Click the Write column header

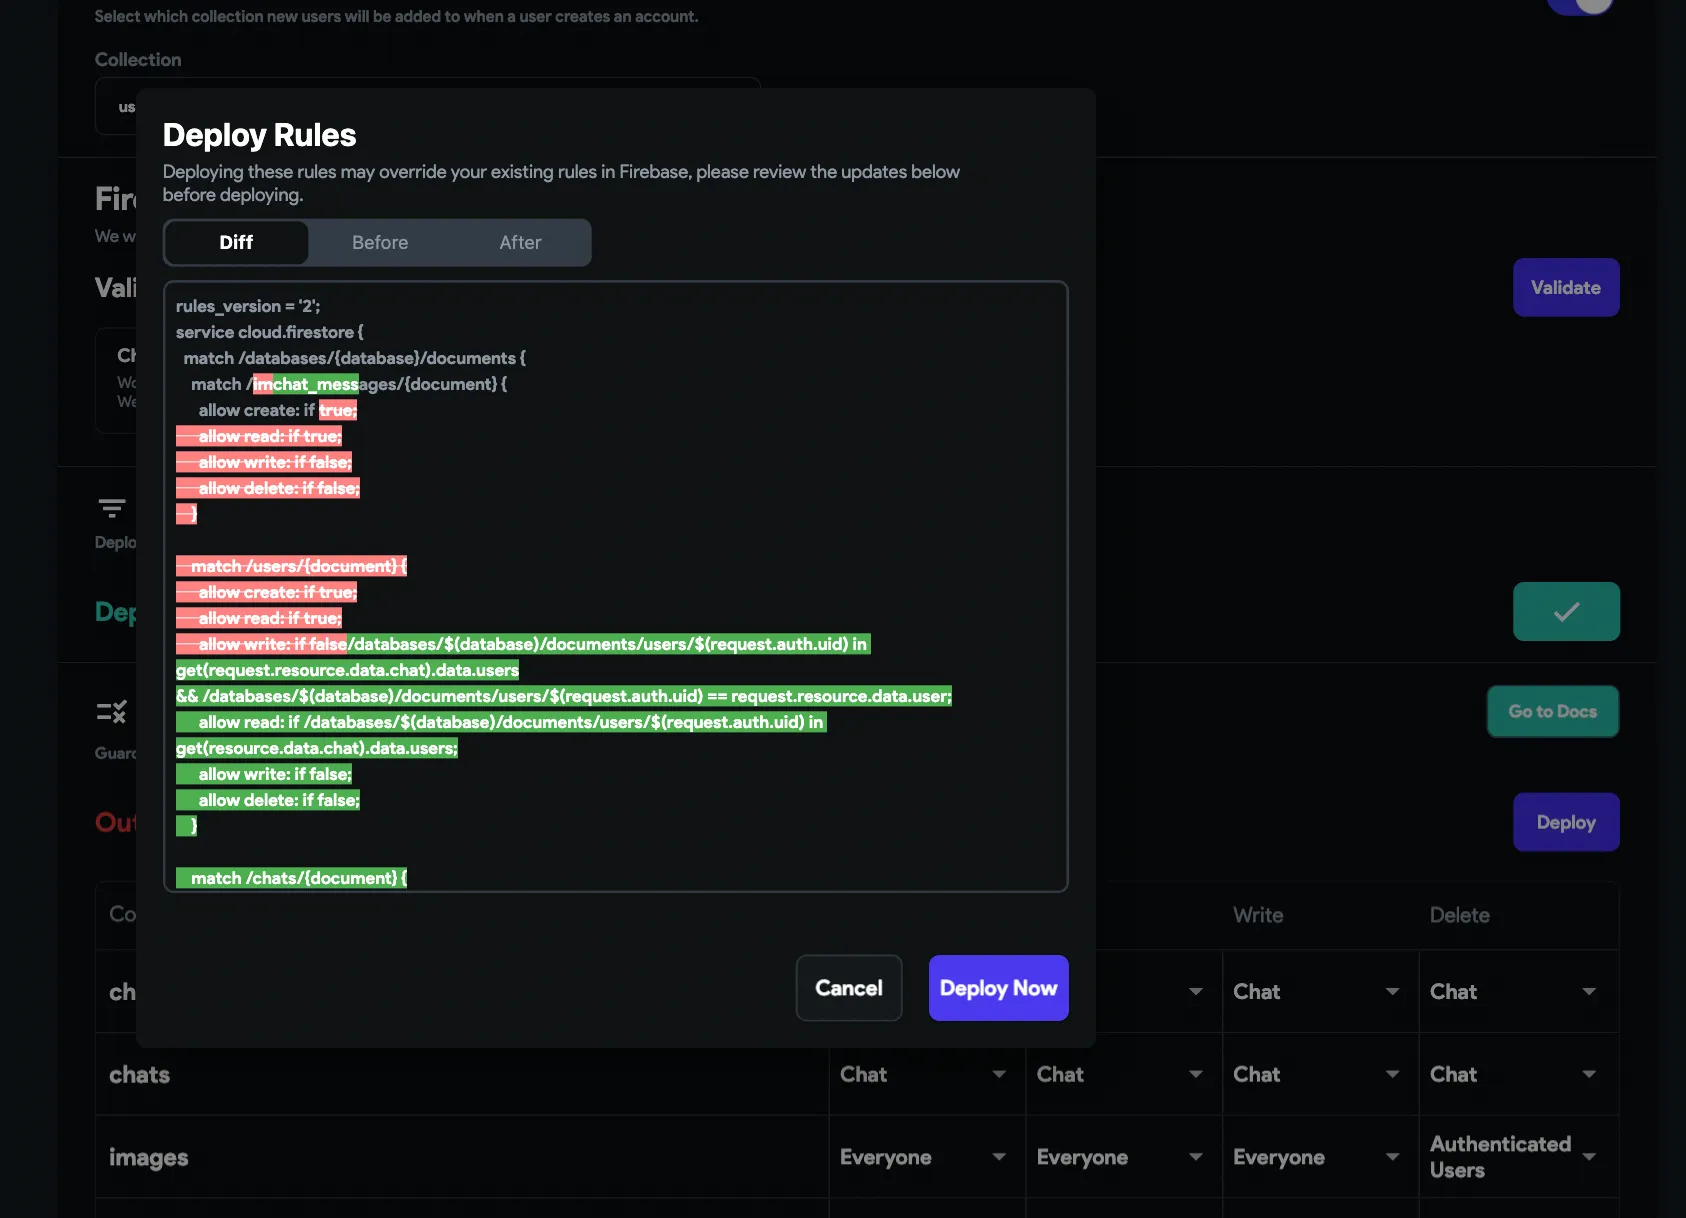pos(1258,915)
